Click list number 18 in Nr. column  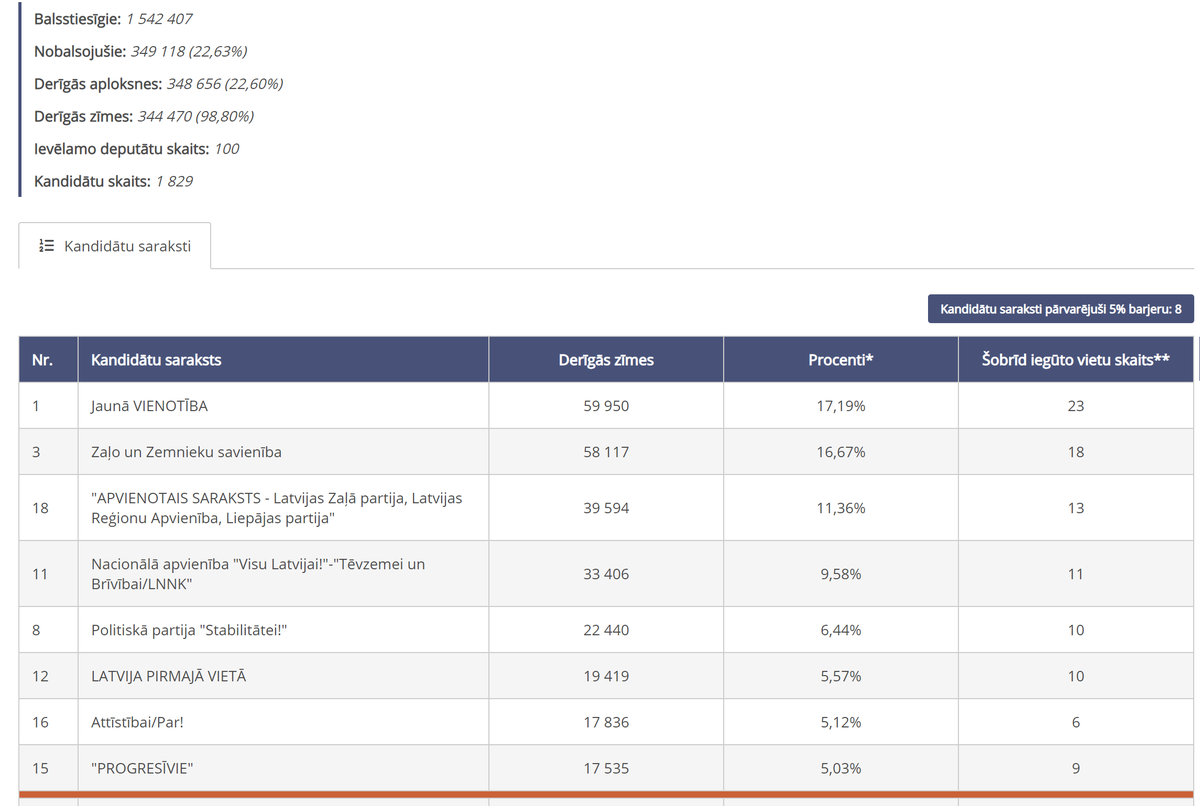click(x=40, y=508)
